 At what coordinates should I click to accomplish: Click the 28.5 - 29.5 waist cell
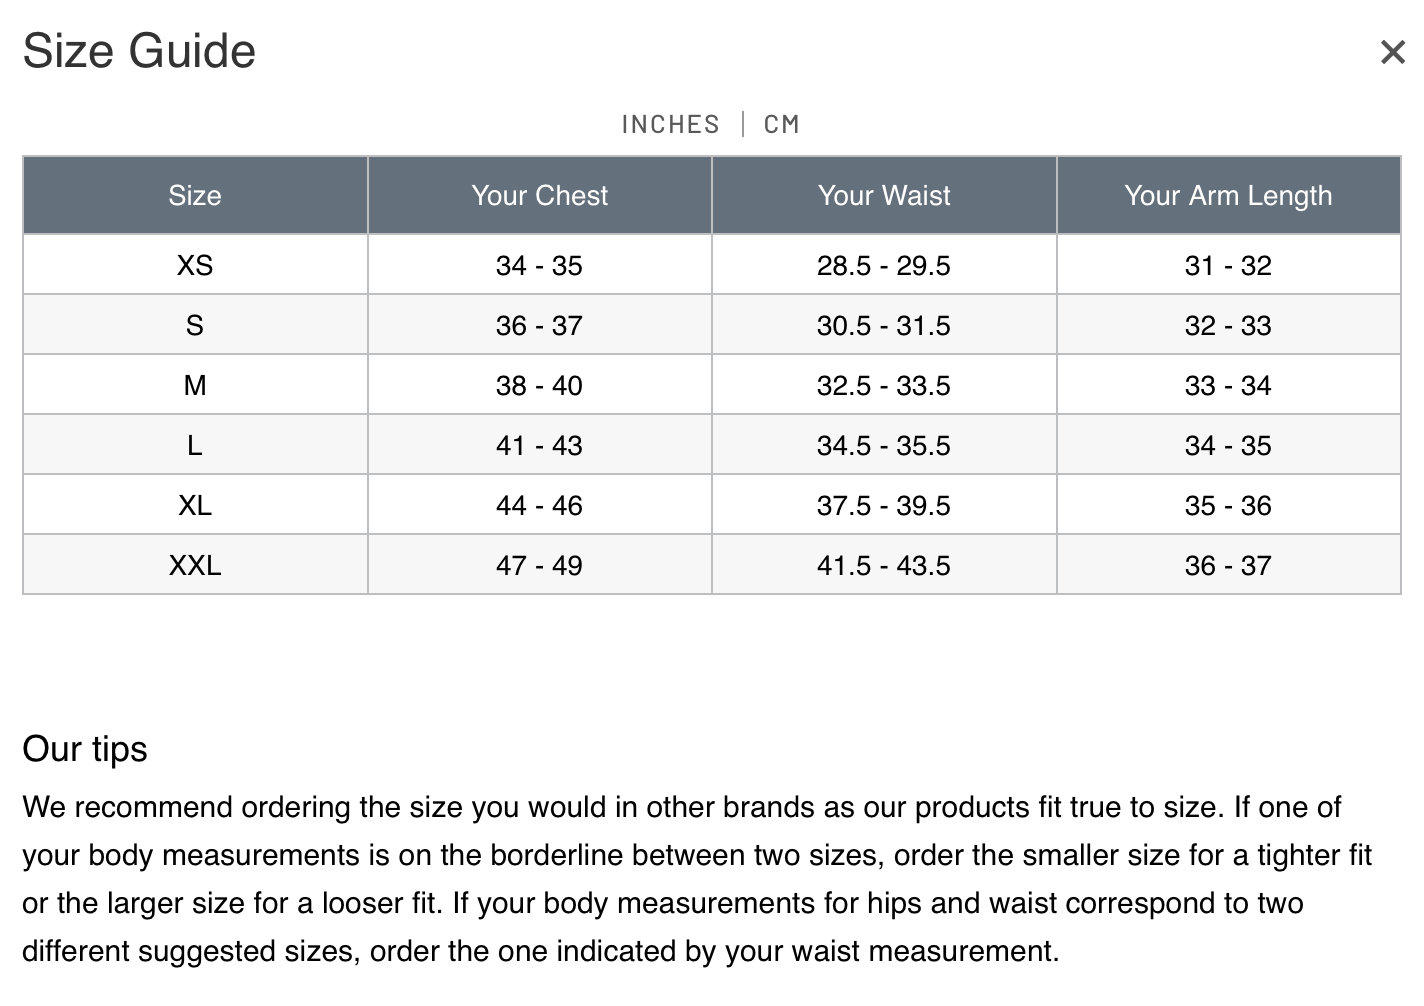tap(884, 265)
